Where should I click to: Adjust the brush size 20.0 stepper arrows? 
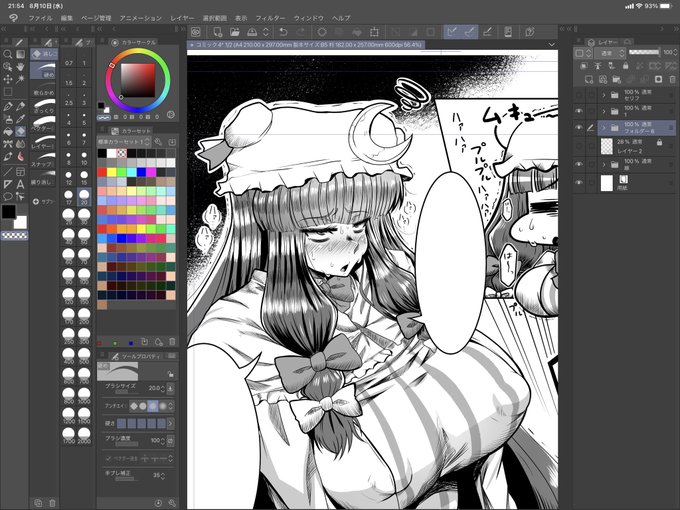click(163, 389)
